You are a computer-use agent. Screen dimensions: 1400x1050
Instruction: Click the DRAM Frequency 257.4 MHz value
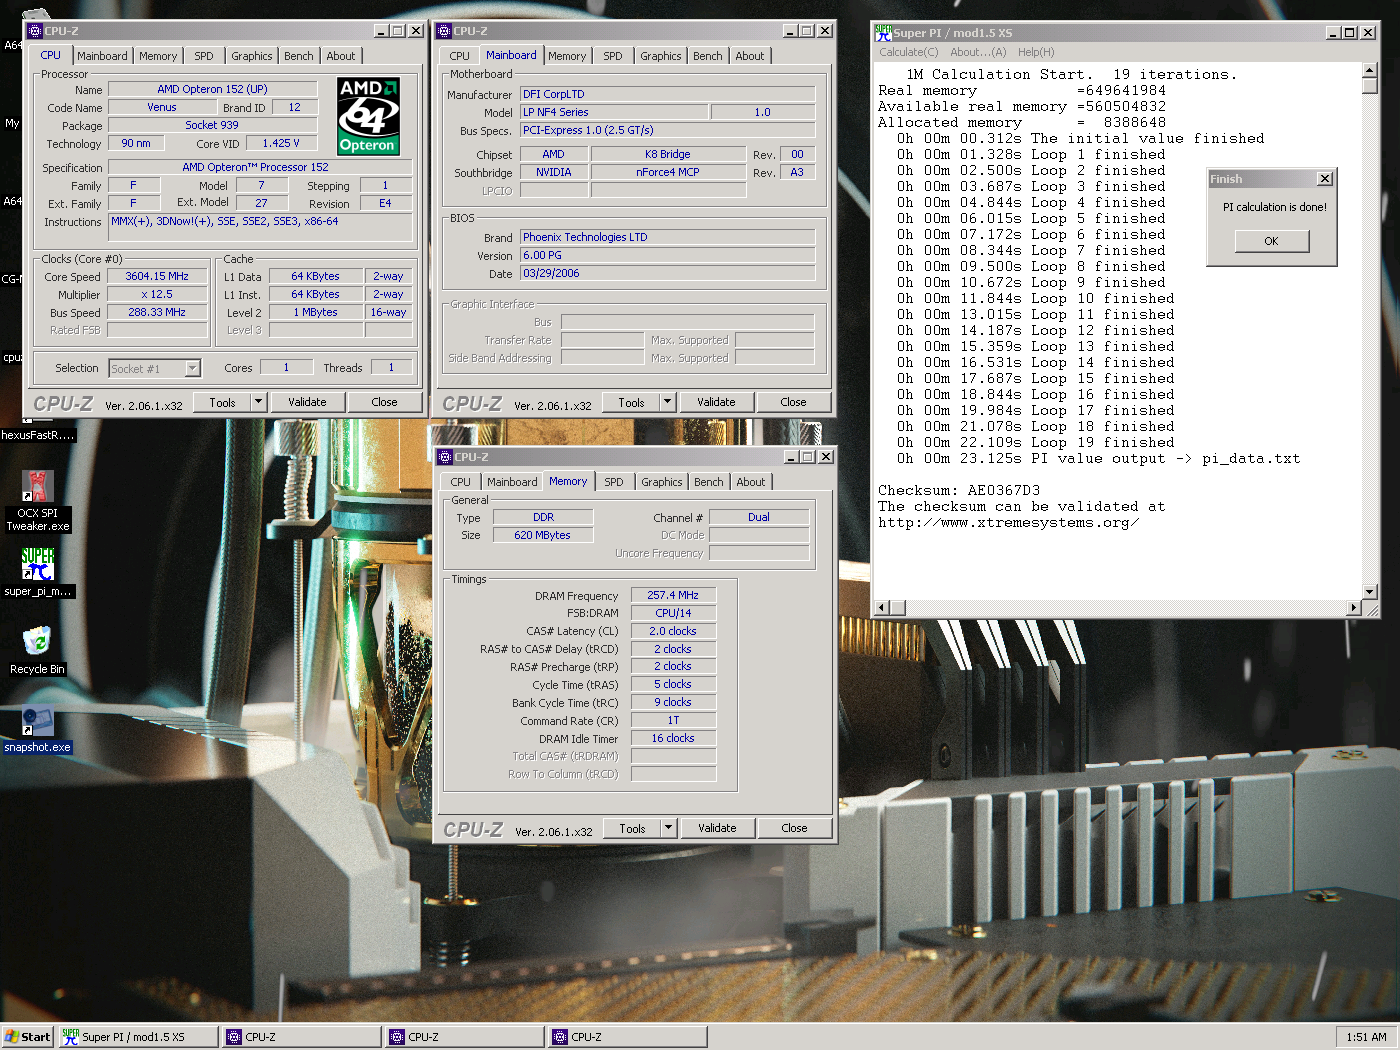673,595
